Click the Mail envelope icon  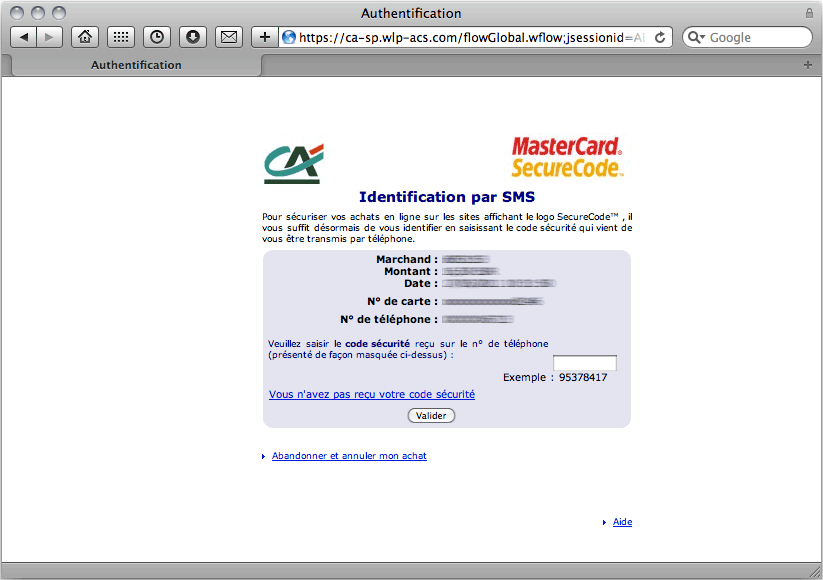229,37
